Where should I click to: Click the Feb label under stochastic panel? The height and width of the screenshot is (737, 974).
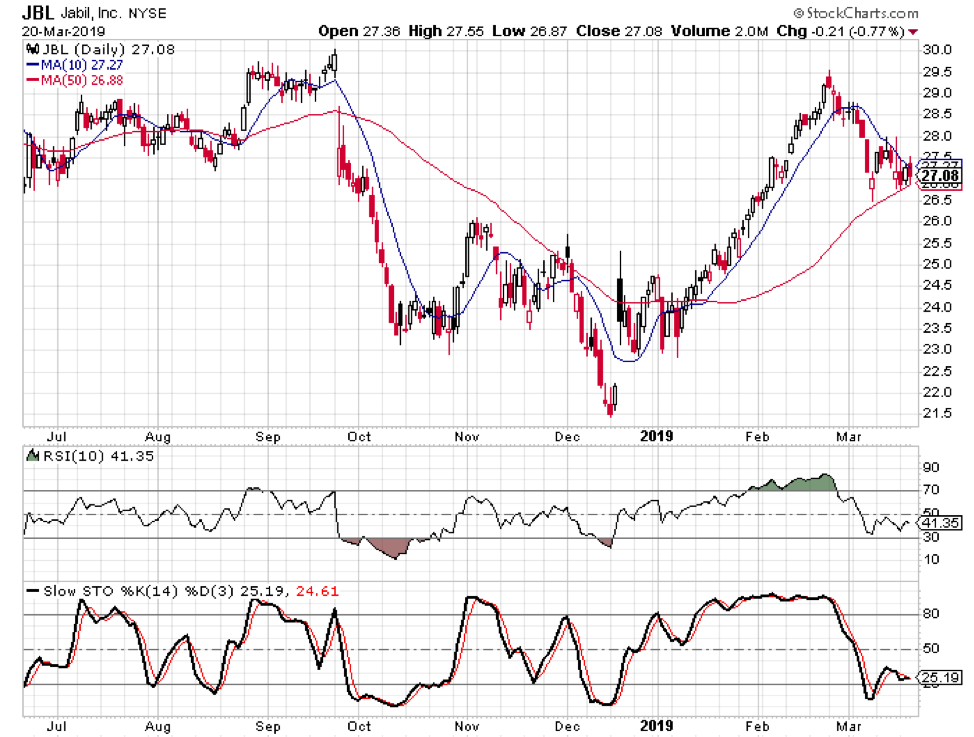click(757, 726)
